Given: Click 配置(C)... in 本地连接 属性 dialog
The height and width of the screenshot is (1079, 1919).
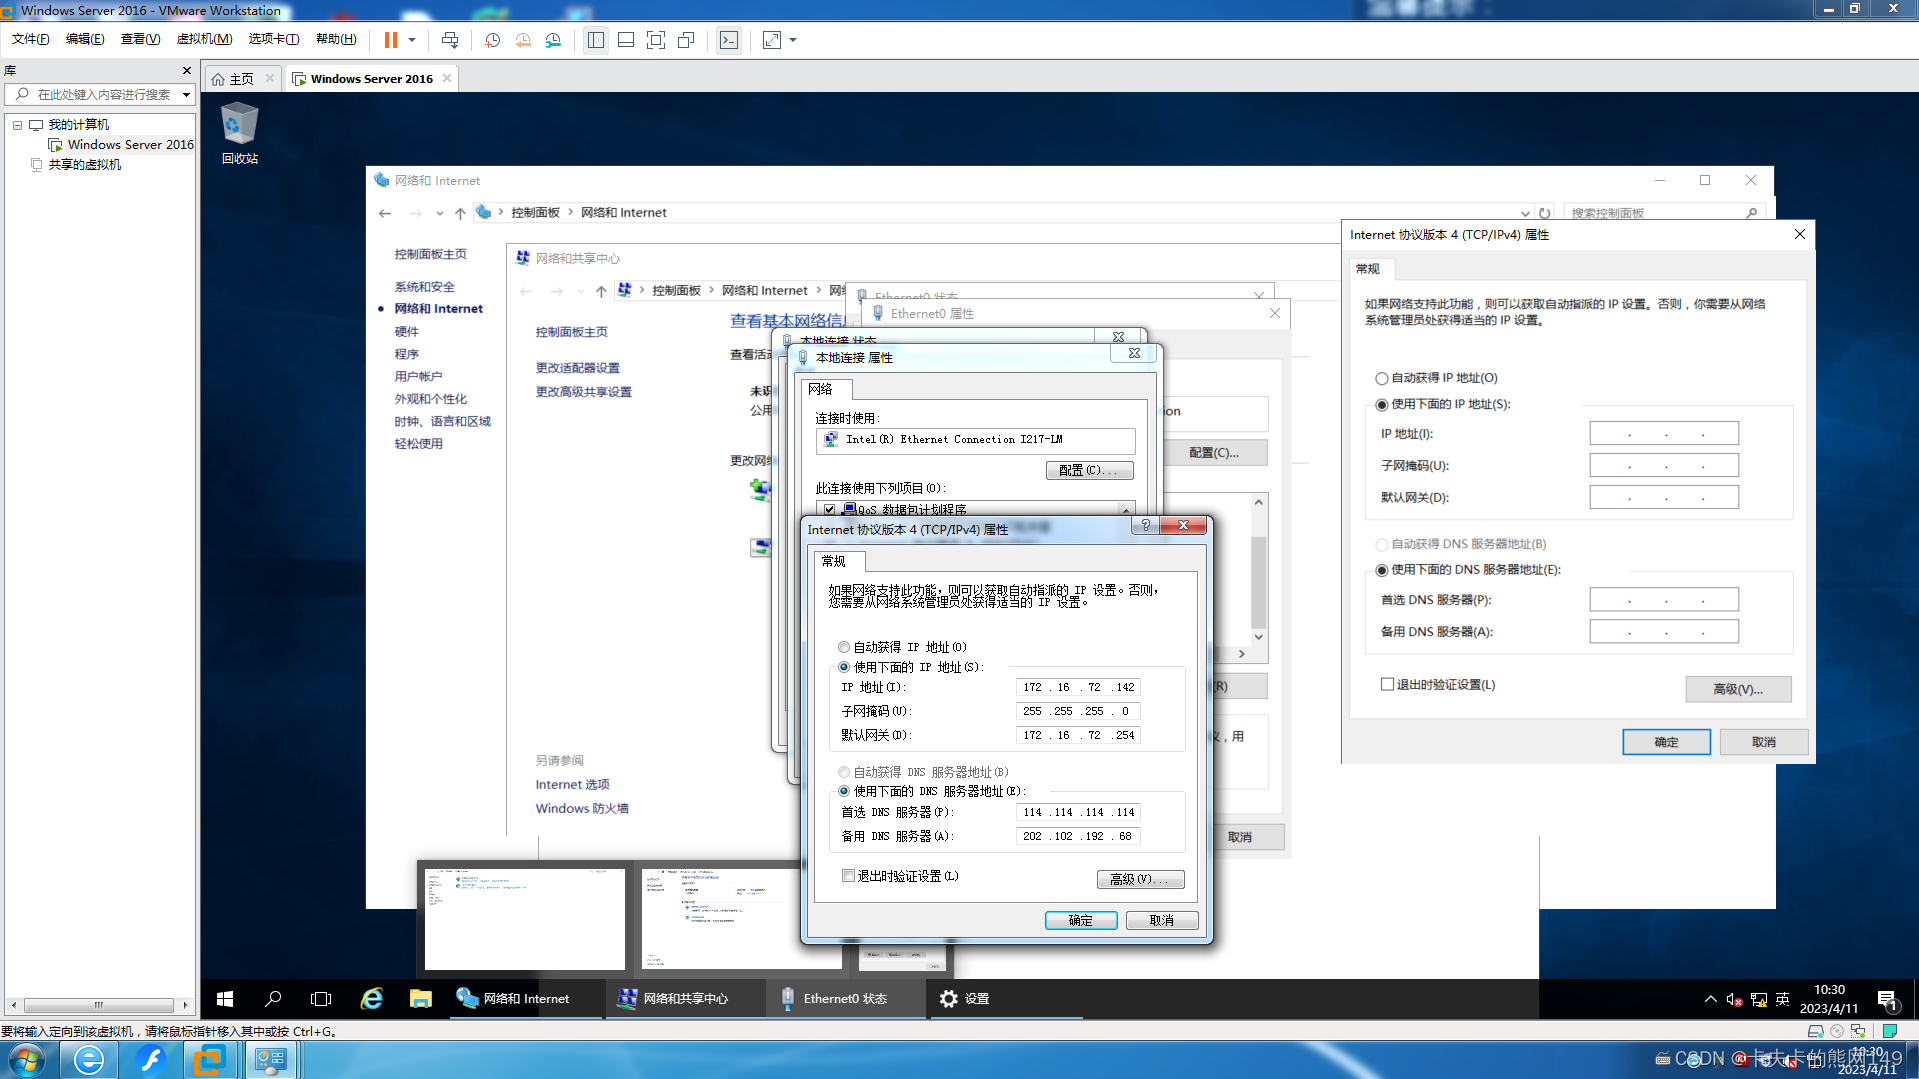Looking at the screenshot, I should pos(1089,470).
